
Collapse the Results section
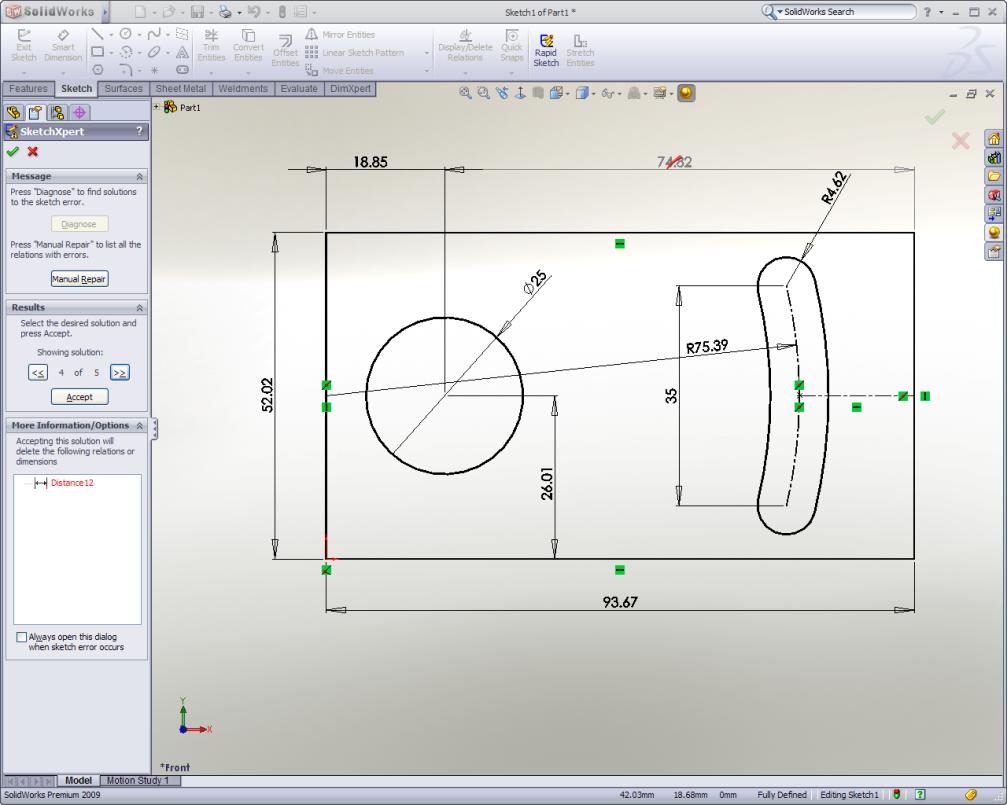tap(140, 308)
